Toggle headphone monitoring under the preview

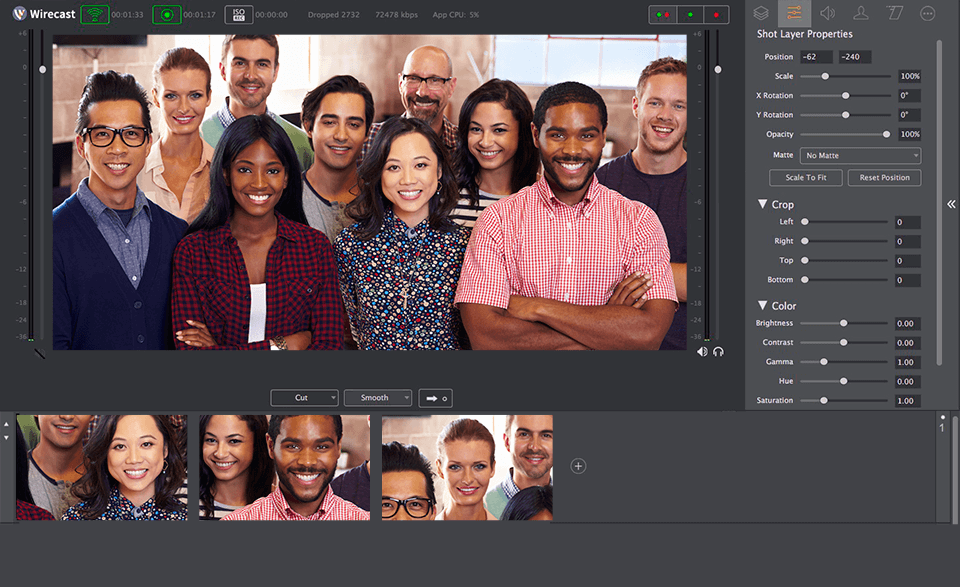click(x=718, y=351)
